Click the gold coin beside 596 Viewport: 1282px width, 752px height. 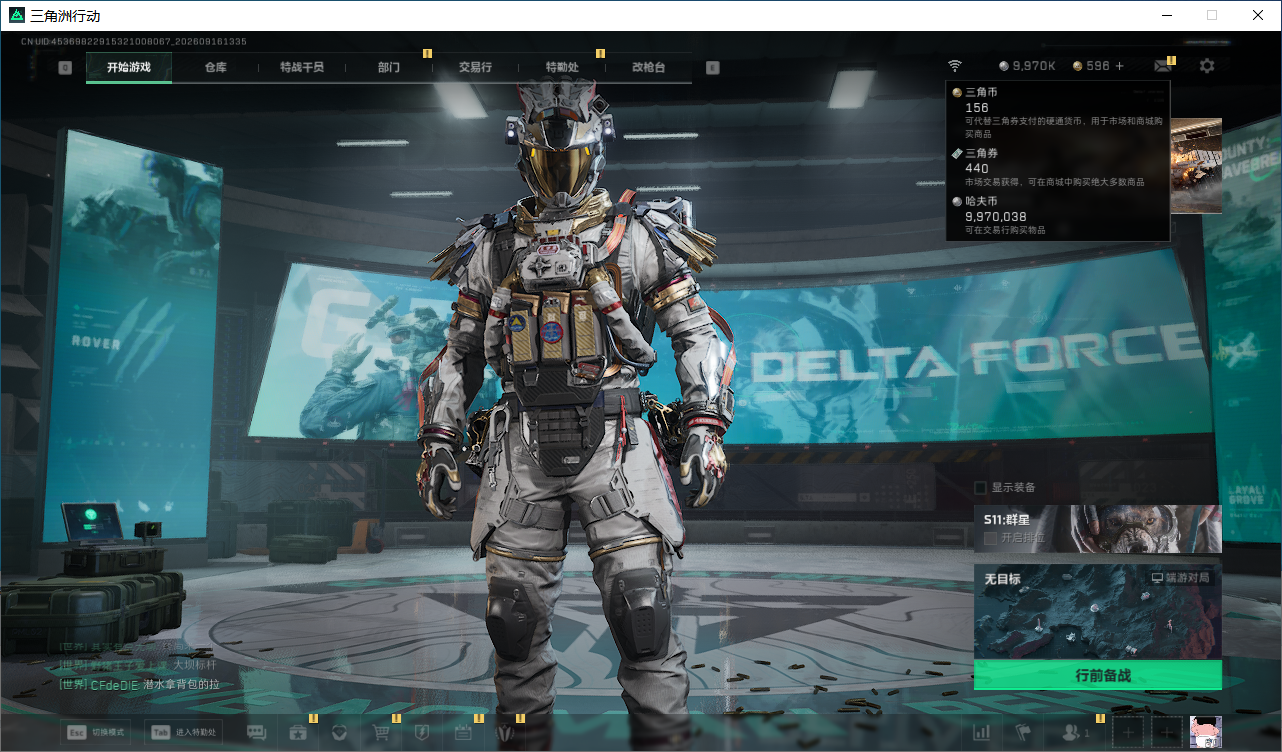[x=1077, y=66]
